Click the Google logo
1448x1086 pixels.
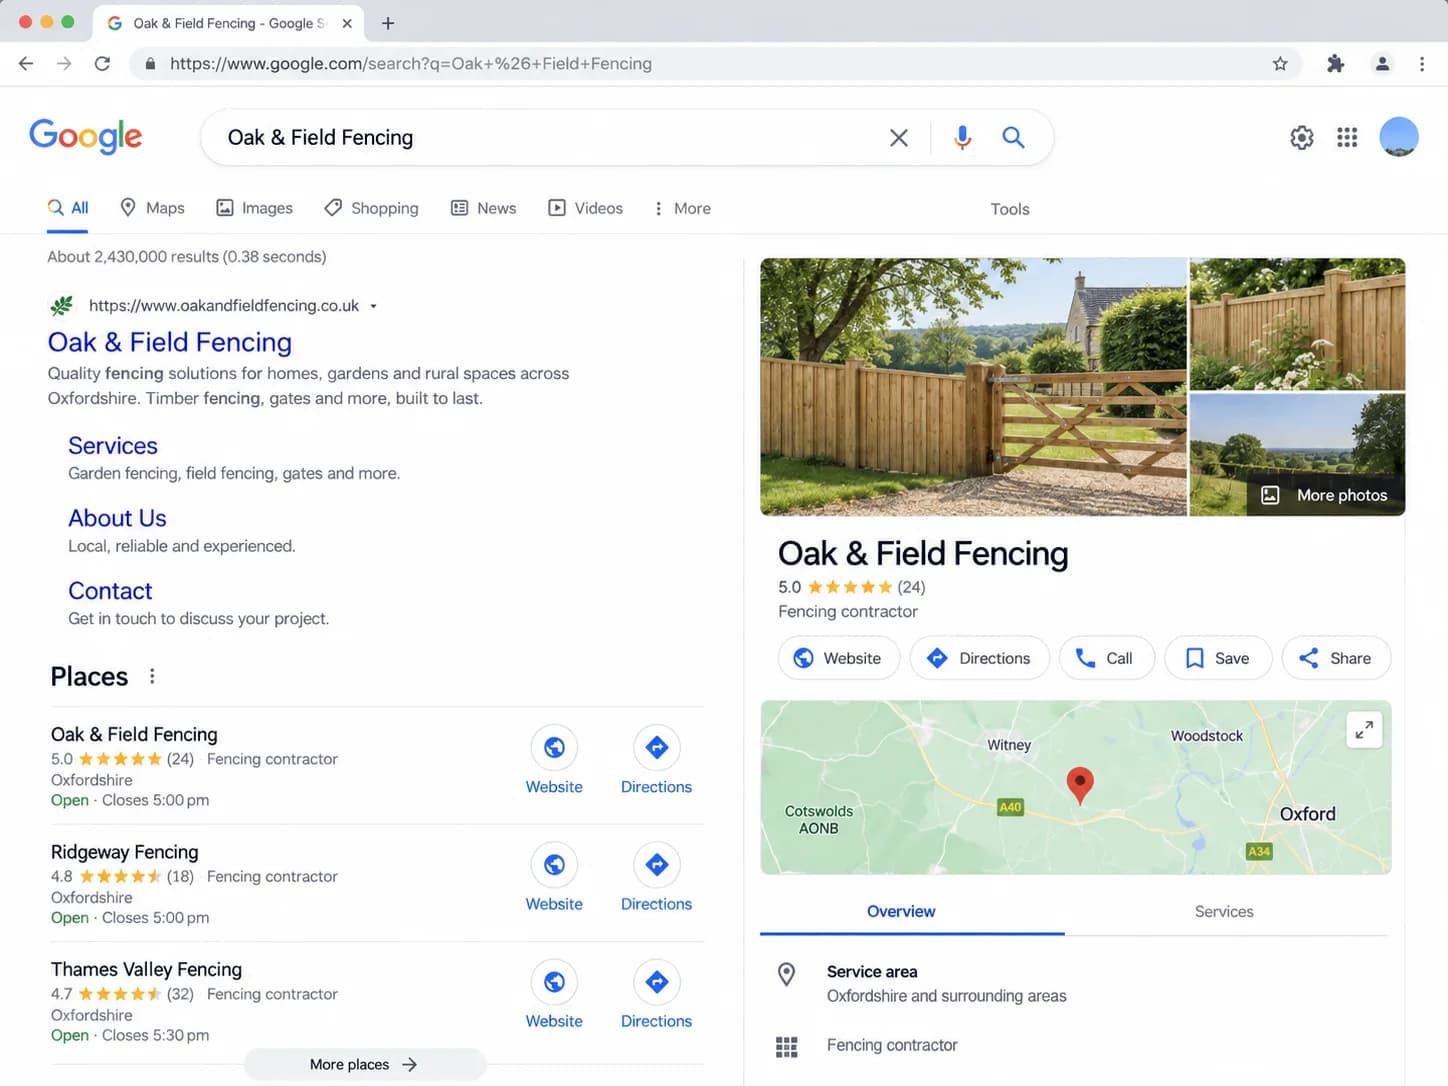click(x=86, y=137)
